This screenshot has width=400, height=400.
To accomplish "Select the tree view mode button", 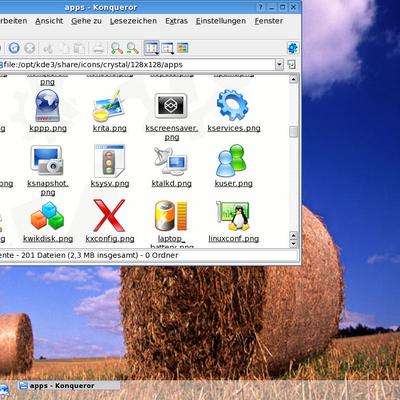I will pyautogui.click(x=167, y=48).
